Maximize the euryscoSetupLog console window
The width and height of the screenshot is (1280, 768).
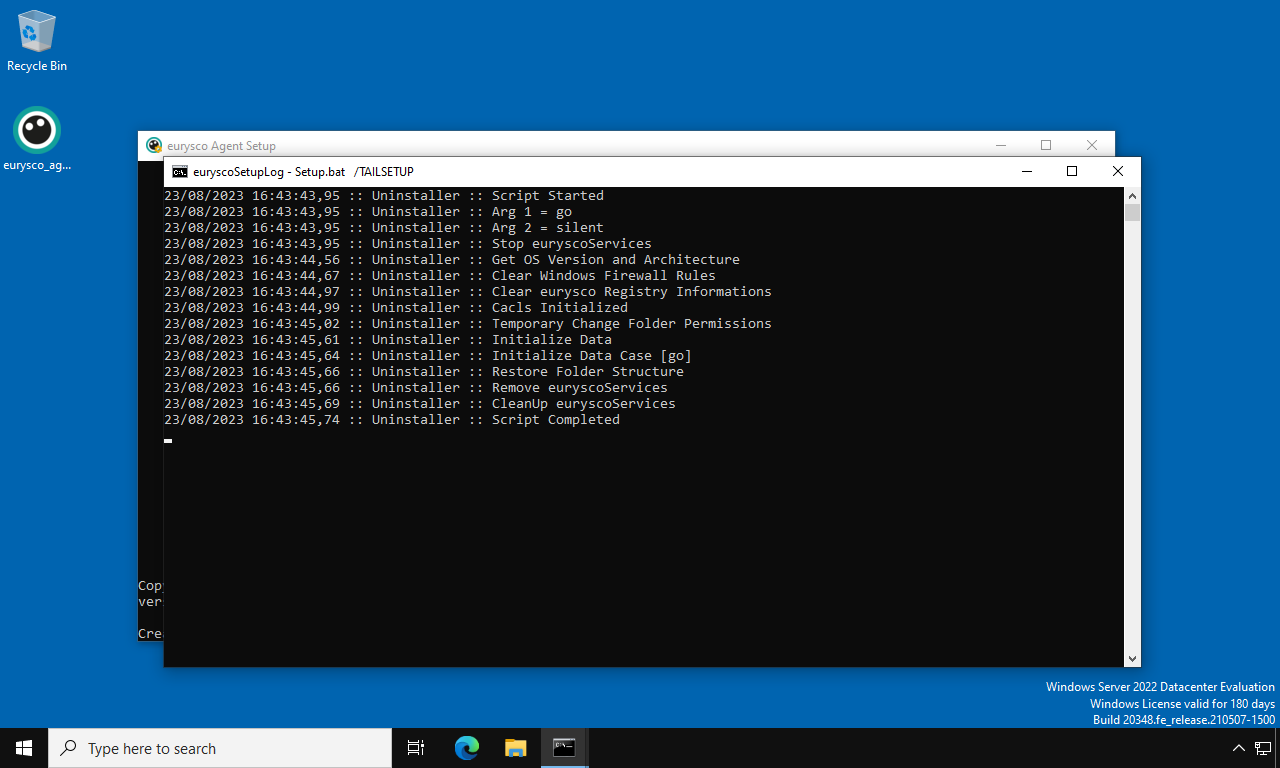tap(1072, 171)
